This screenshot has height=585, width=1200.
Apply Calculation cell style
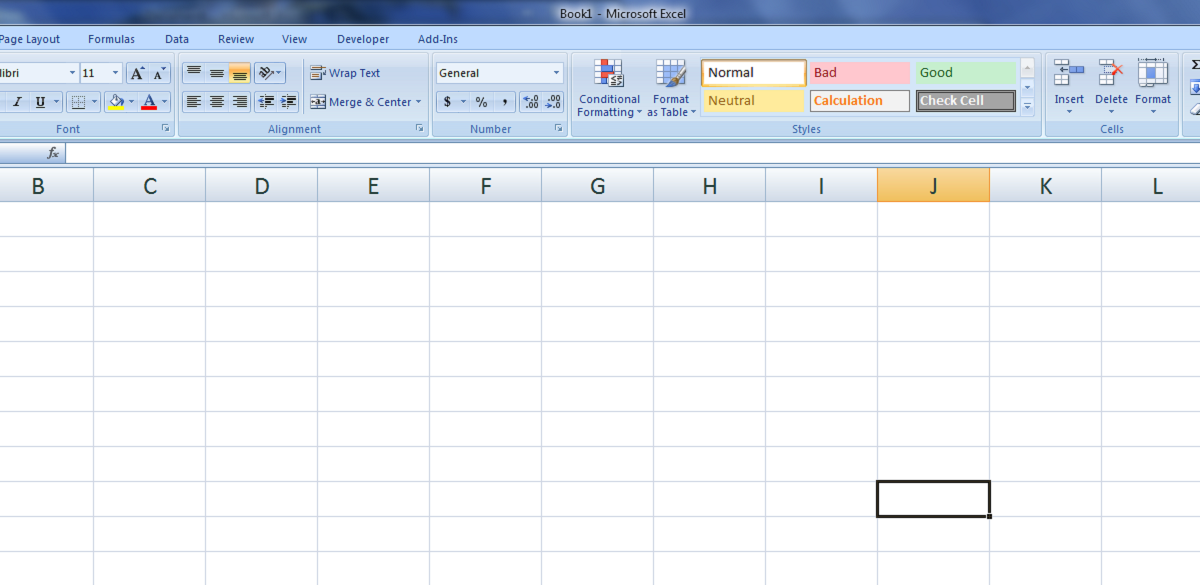(860, 101)
